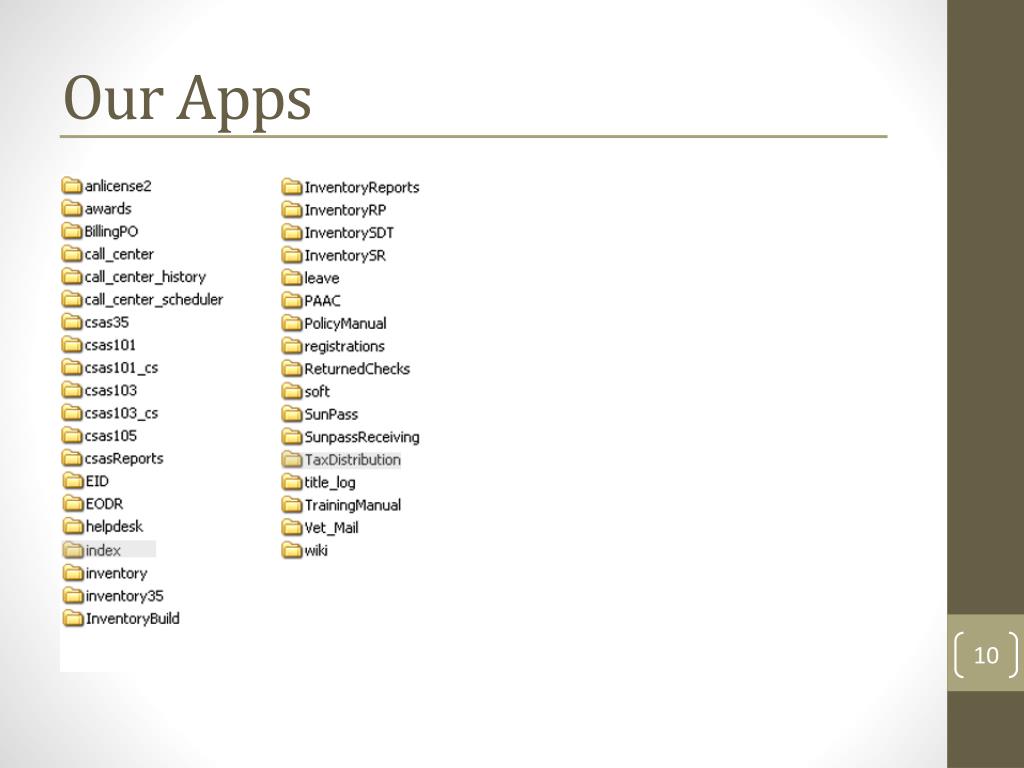Click the call_center folder icon
Viewport: 1024px width, 768px height.
click(72, 254)
